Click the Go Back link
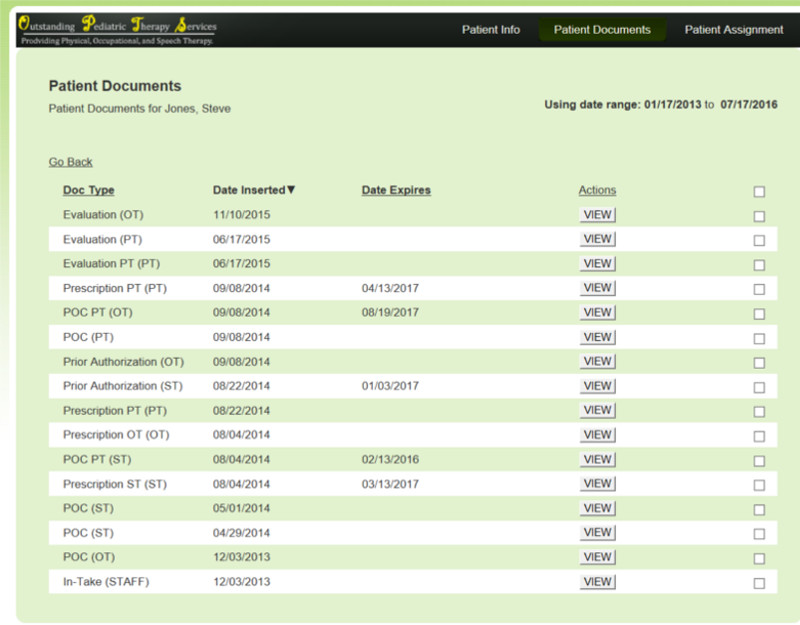 70,162
